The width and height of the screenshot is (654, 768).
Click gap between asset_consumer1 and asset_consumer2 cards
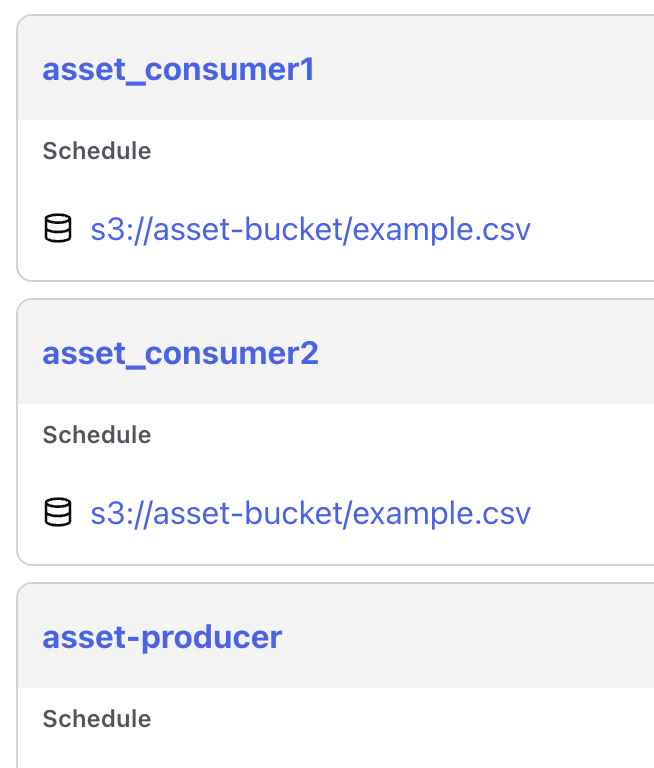pyautogui.click(x=330, y=290)
